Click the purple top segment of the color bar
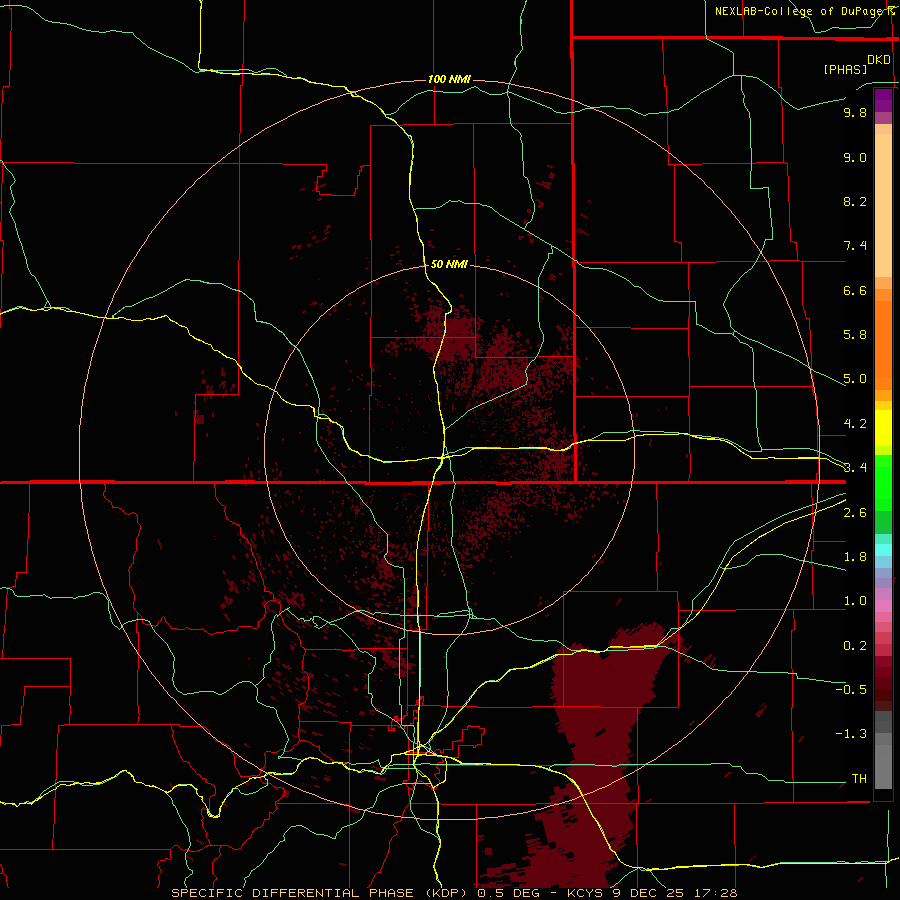Image resolution: width=900 pixels, height=900 pixels. tap(883, 100)
